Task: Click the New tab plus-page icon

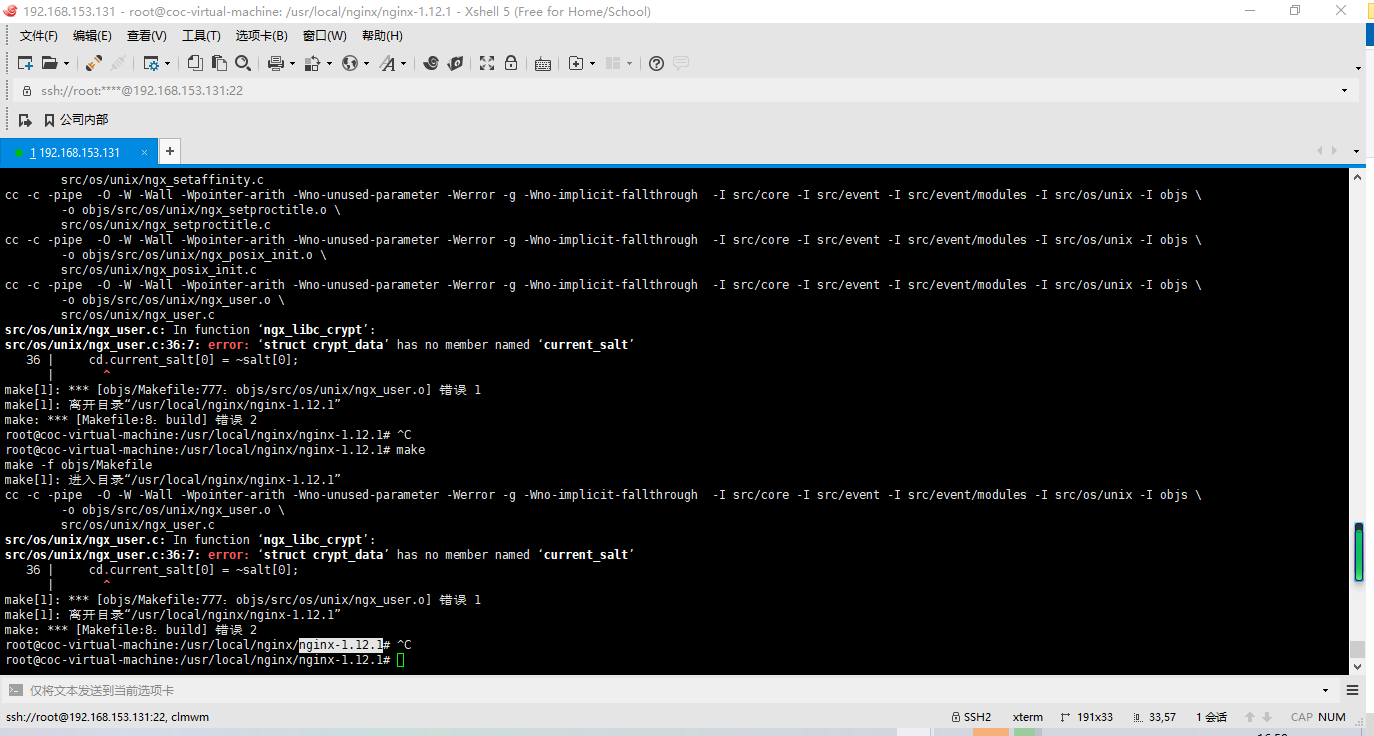Action: 576,63
